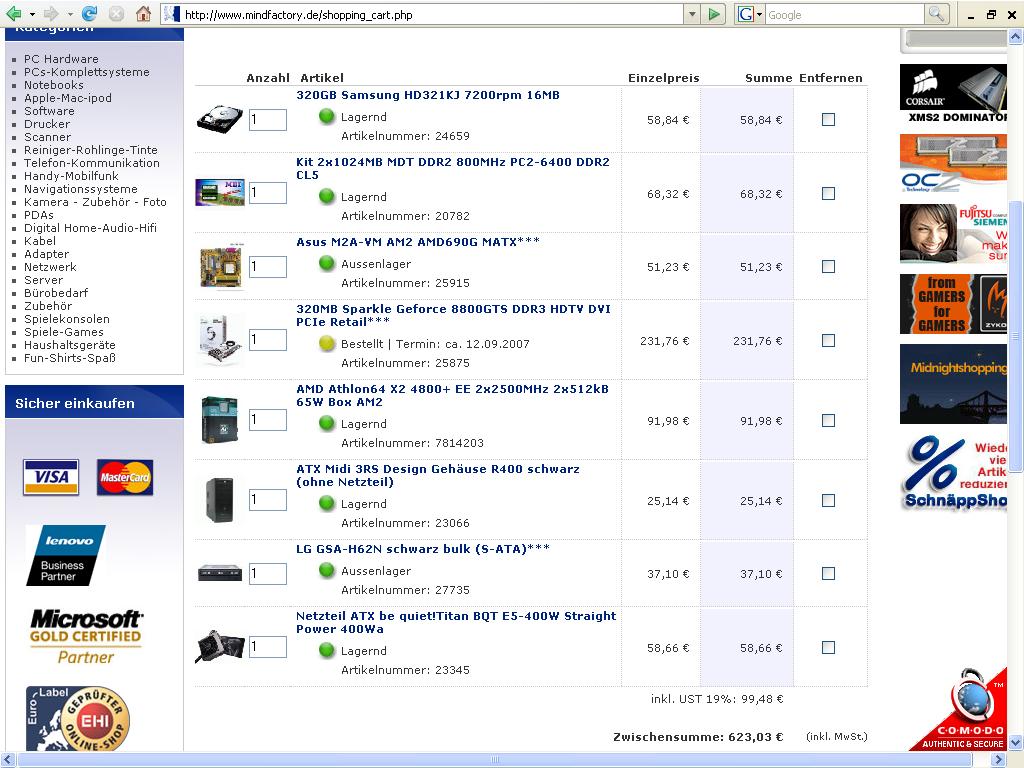Click the Corsair XMS2 Dominator banner
1024x768 pixels.
(x=953, y=94)
